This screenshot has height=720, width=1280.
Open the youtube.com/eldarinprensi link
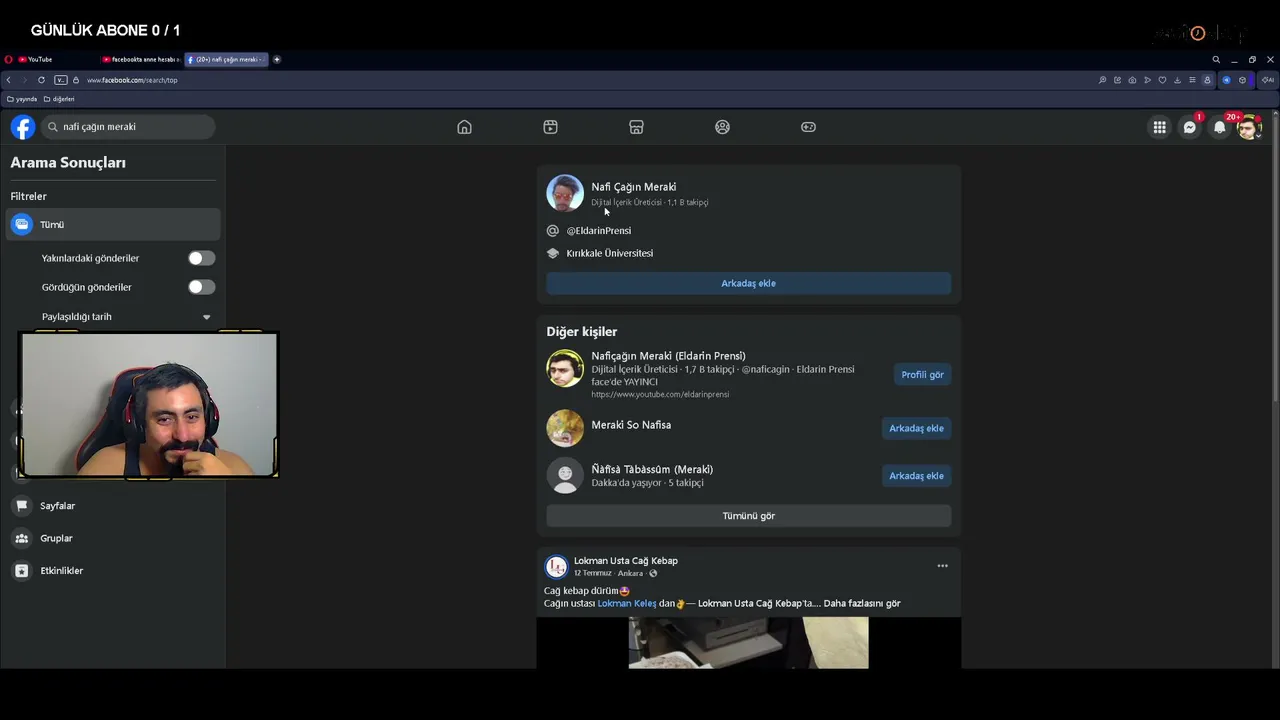[660, 394]
